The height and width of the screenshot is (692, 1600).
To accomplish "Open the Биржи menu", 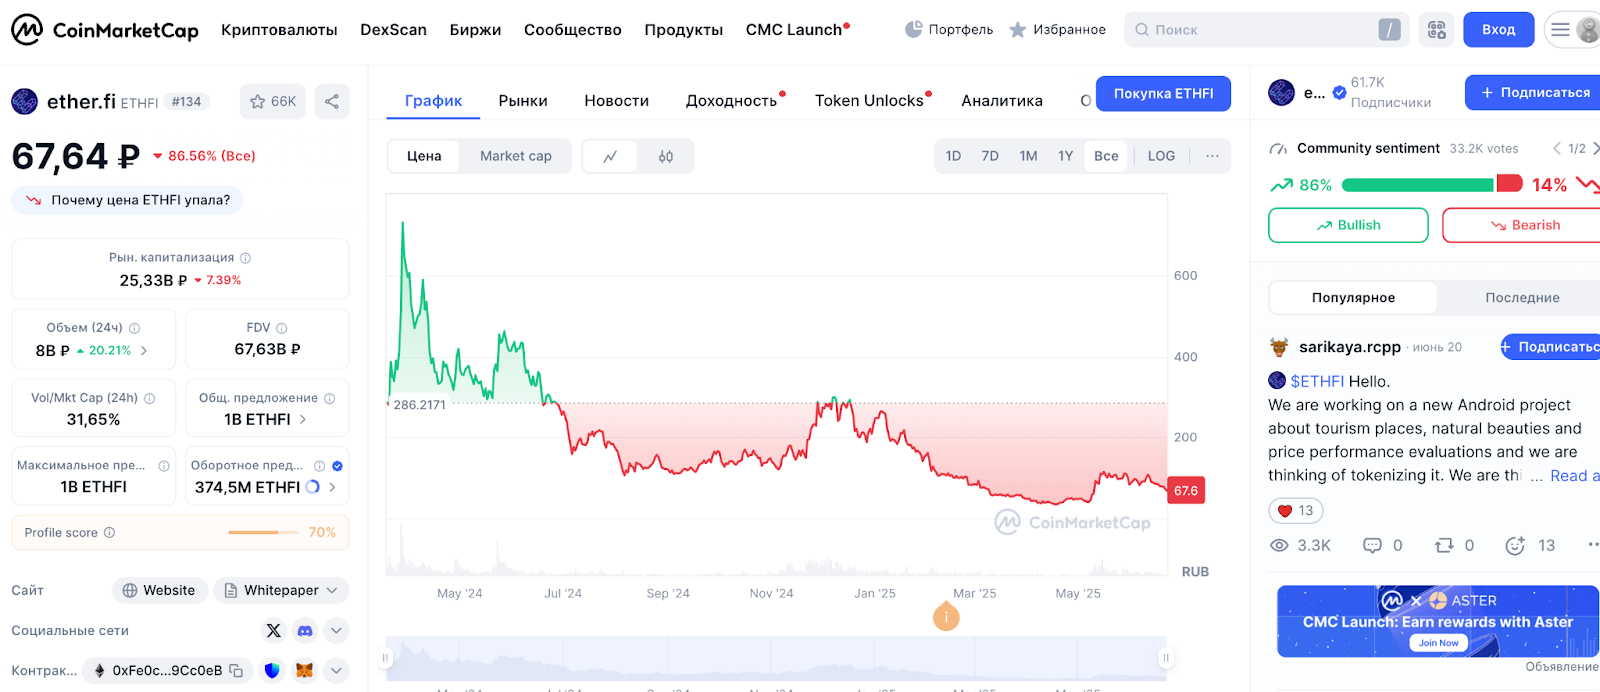I will click(x=475, y=30).
